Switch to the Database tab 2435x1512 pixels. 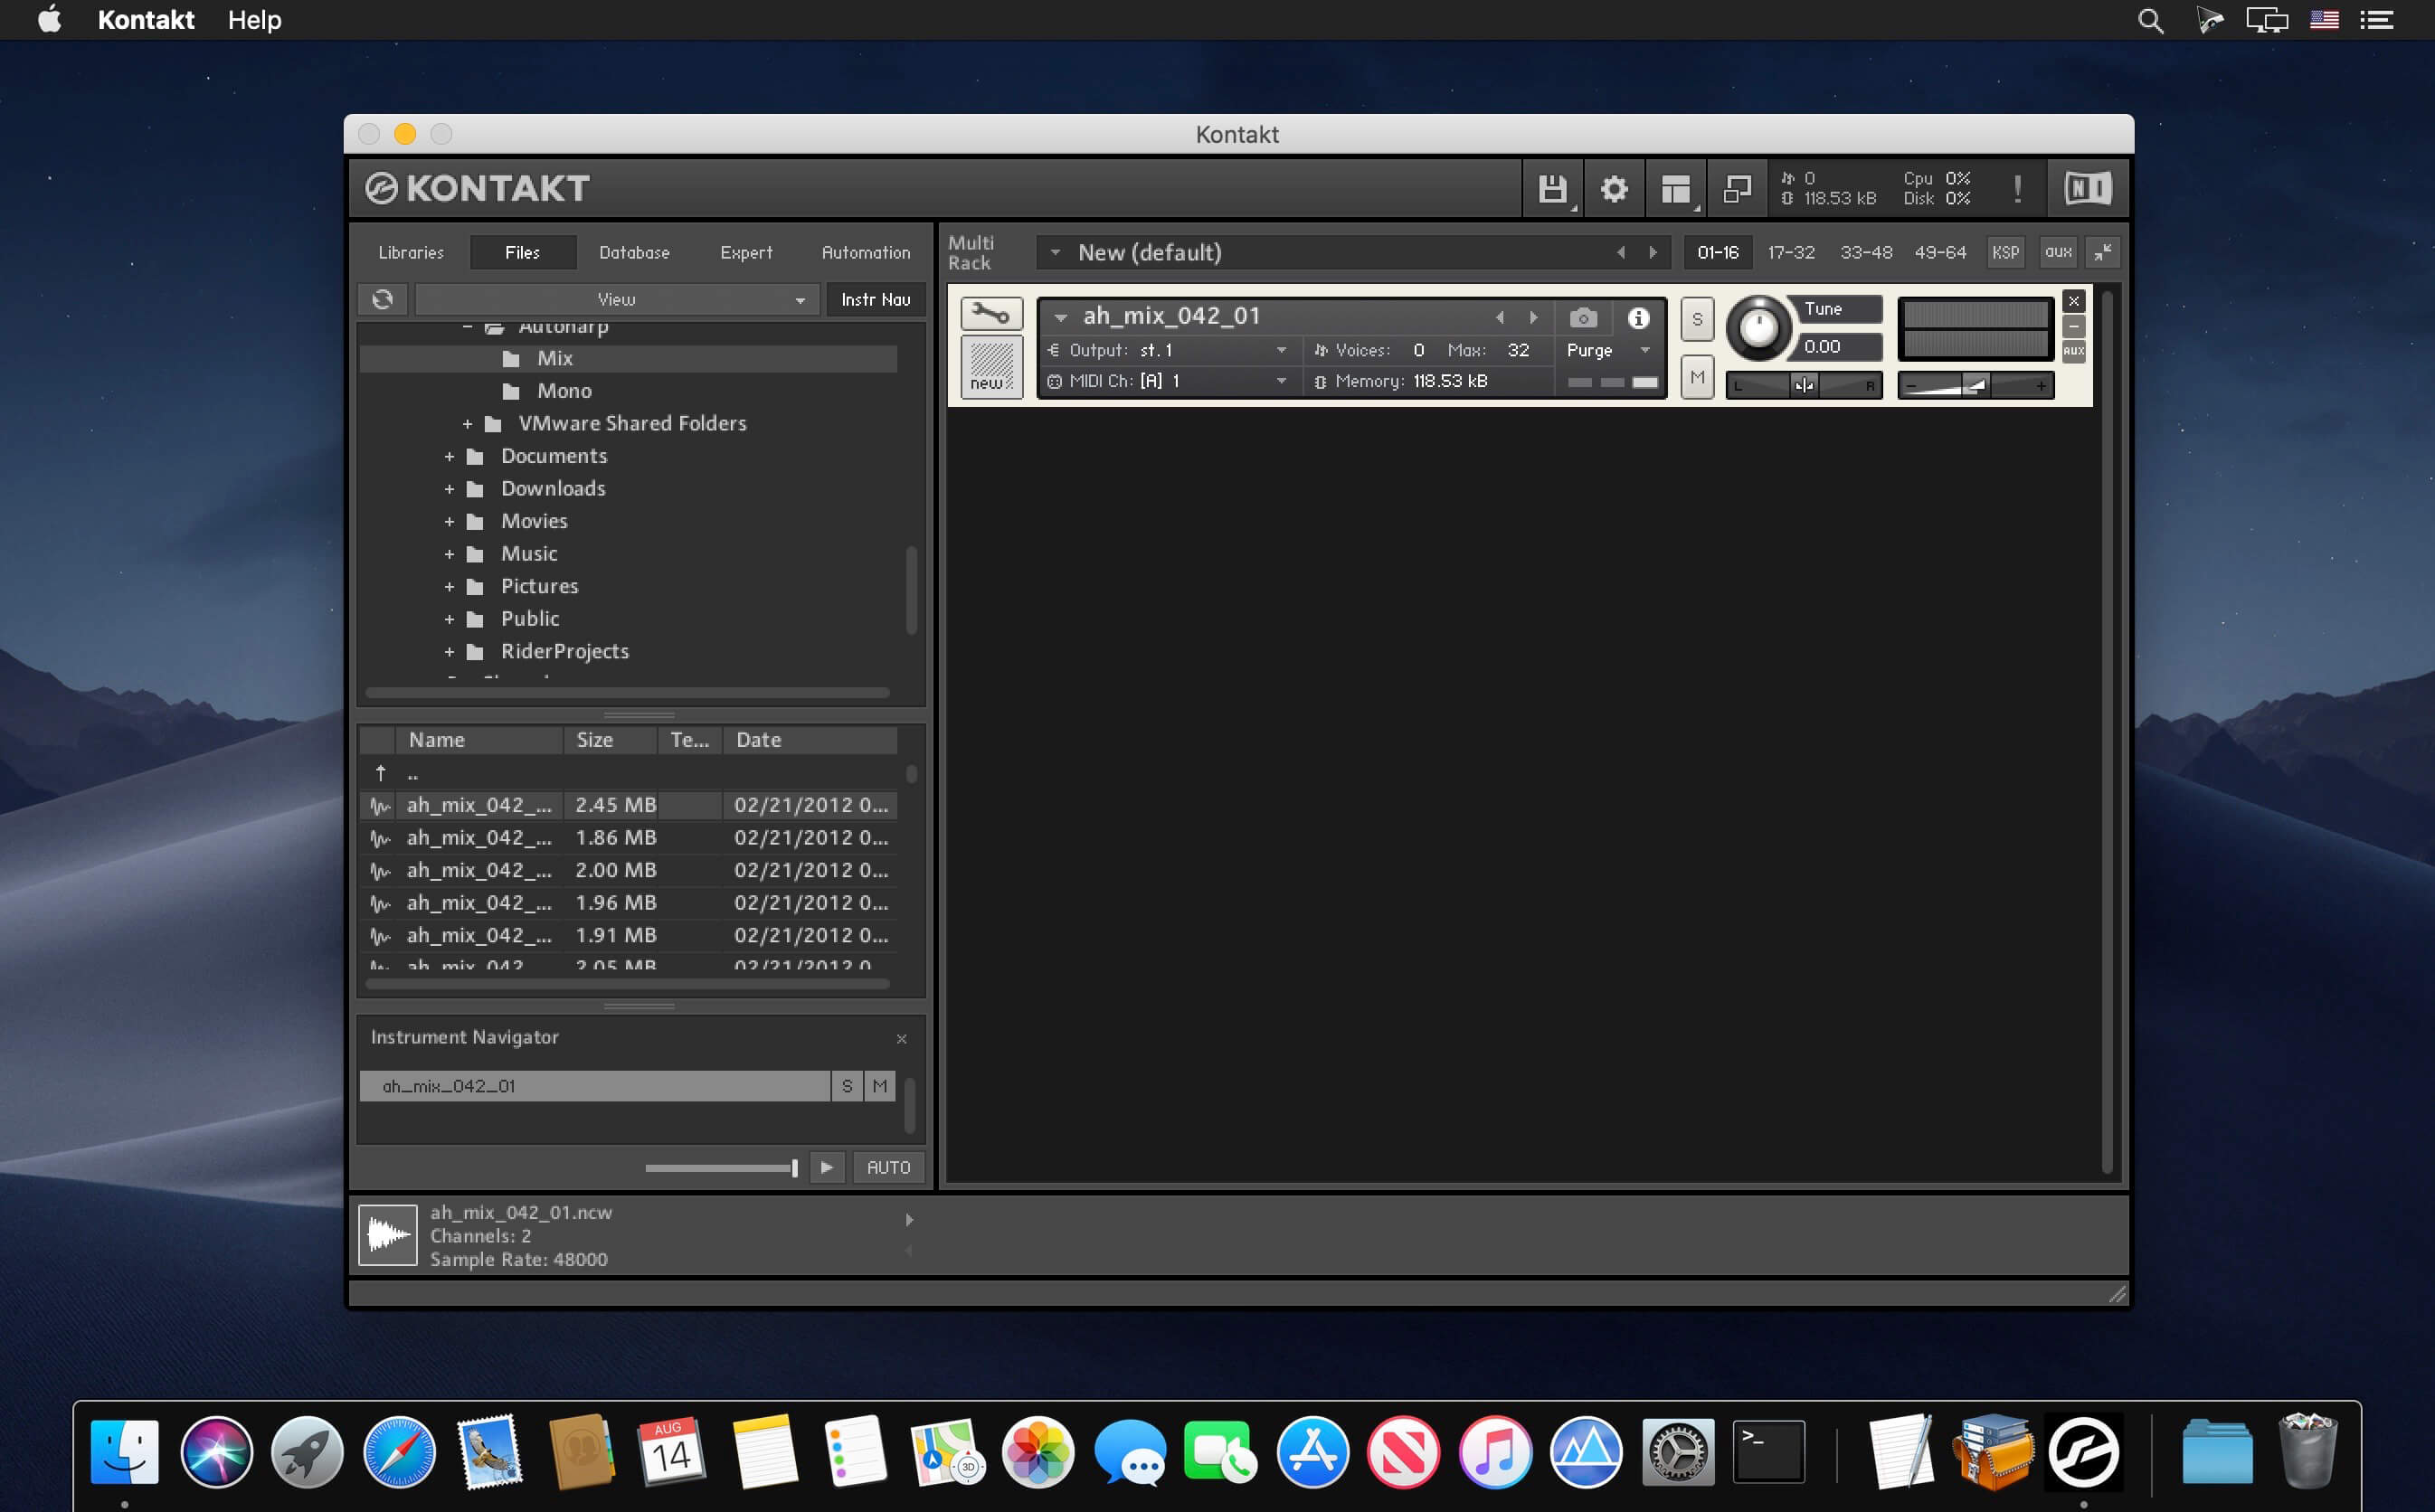pos(634,252)
